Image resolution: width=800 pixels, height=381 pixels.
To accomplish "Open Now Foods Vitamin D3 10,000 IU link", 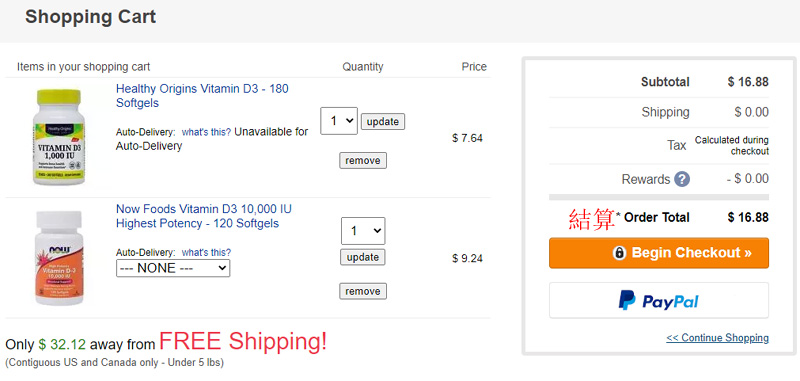I will tap(204, 216).
